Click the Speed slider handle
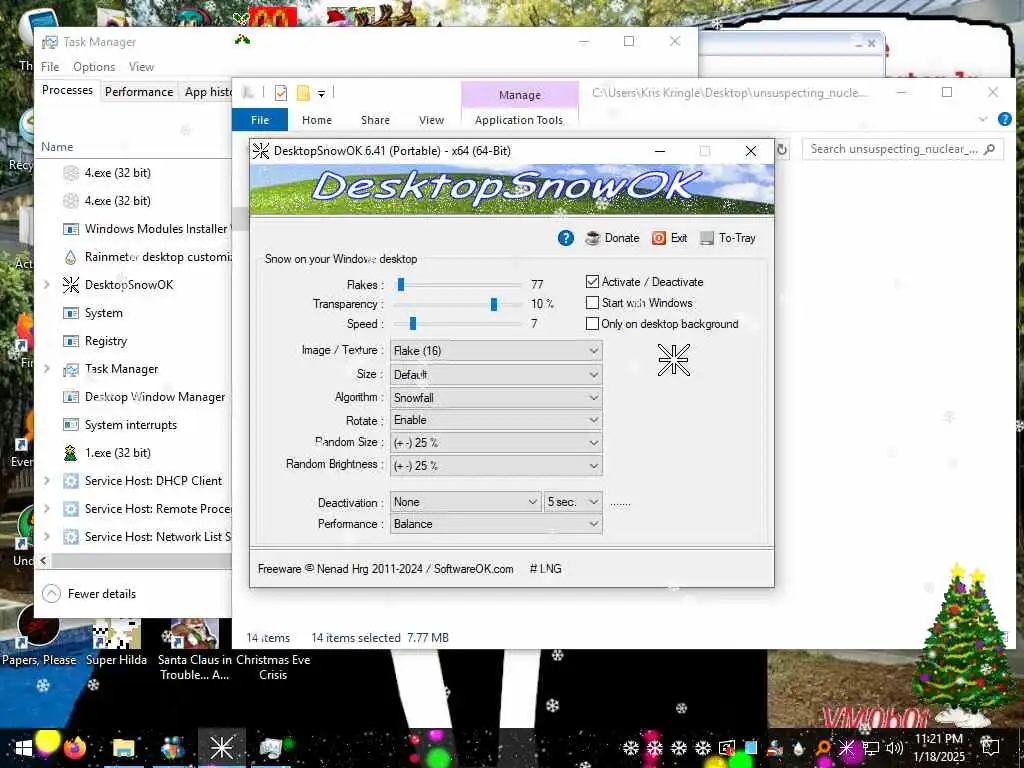 coord(413,323)
